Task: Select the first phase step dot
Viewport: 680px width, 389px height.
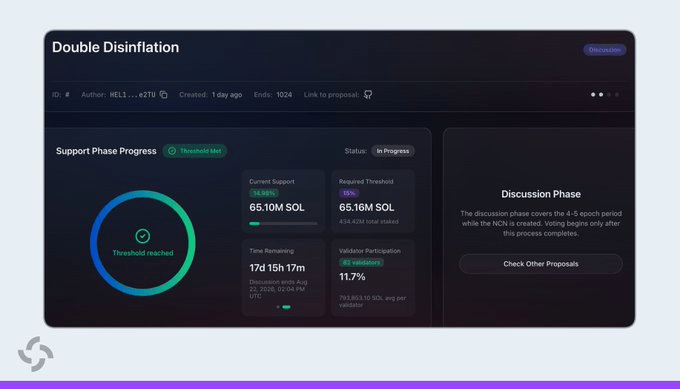Action: (x=593, y=95)
